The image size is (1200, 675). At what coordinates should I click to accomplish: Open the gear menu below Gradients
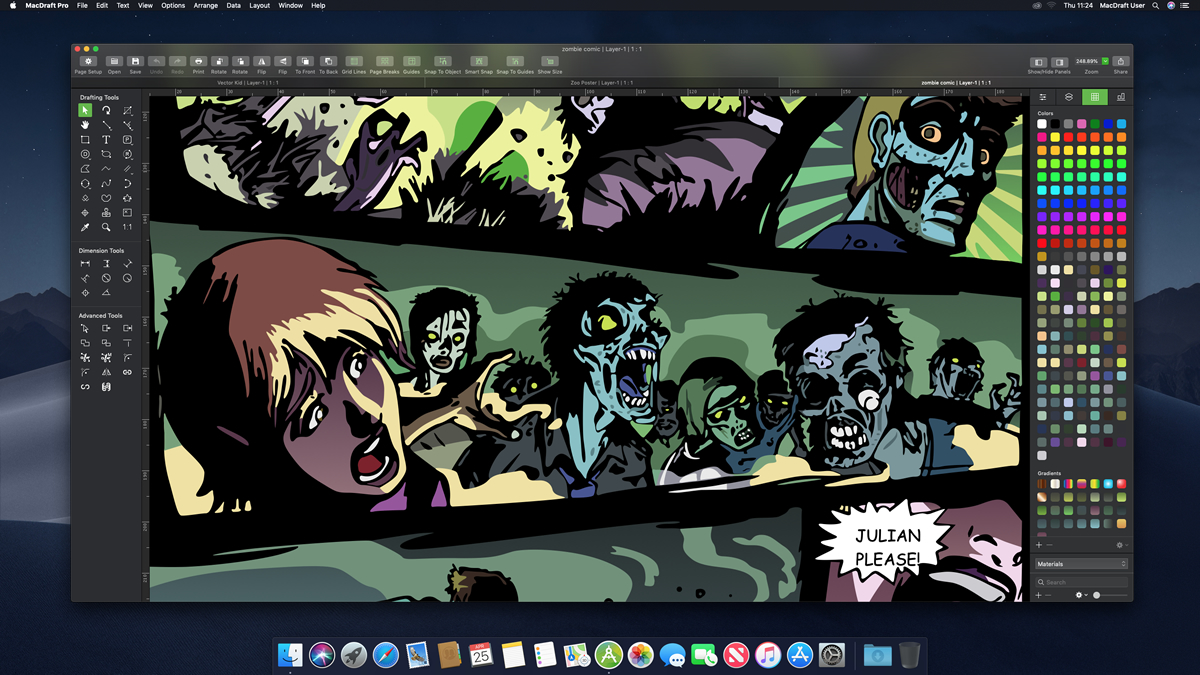tap(1120, 545)
